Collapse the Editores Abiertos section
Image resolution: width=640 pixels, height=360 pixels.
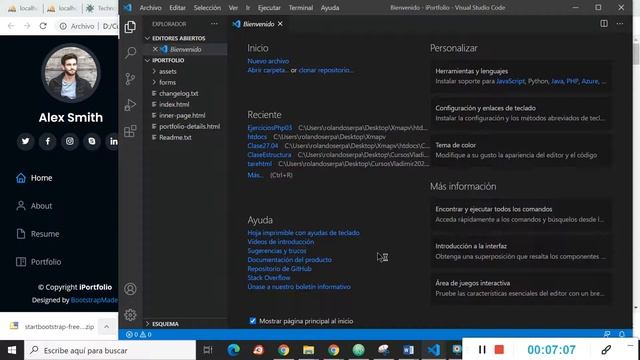tap(147, 38)
